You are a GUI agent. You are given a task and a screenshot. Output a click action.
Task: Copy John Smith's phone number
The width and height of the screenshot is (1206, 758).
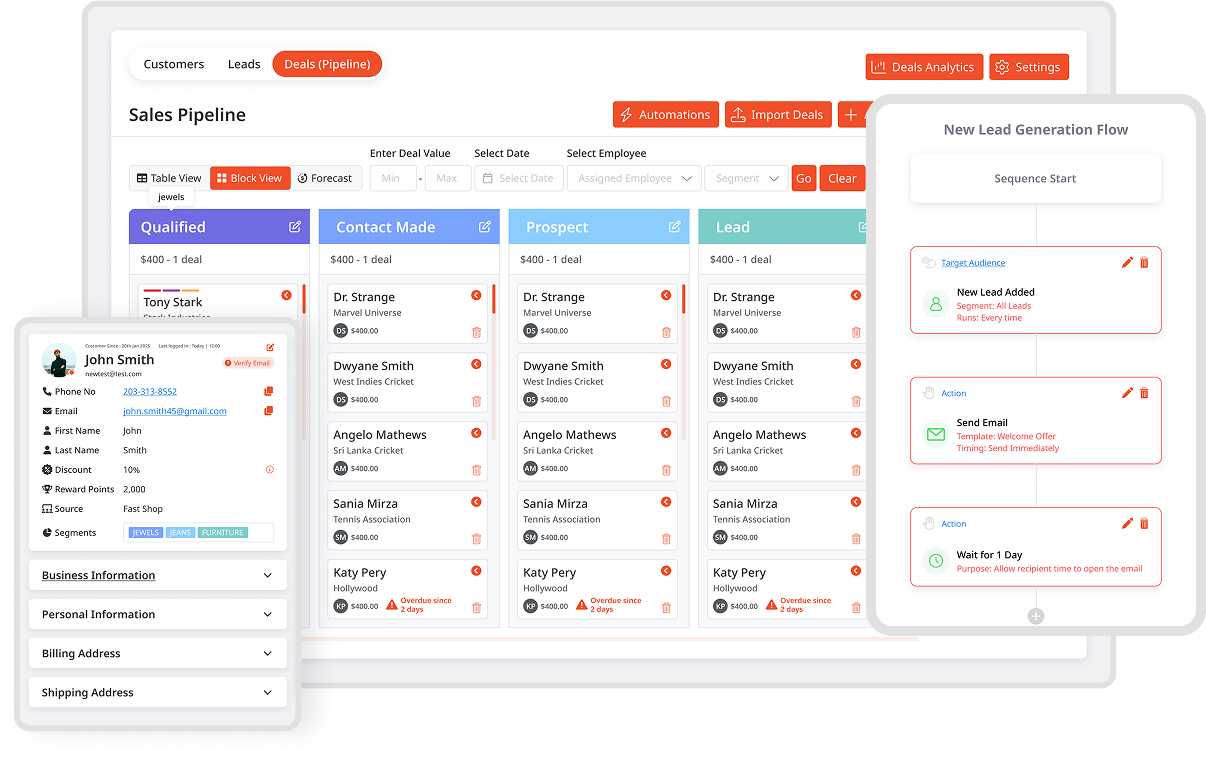tap(268, 392)
